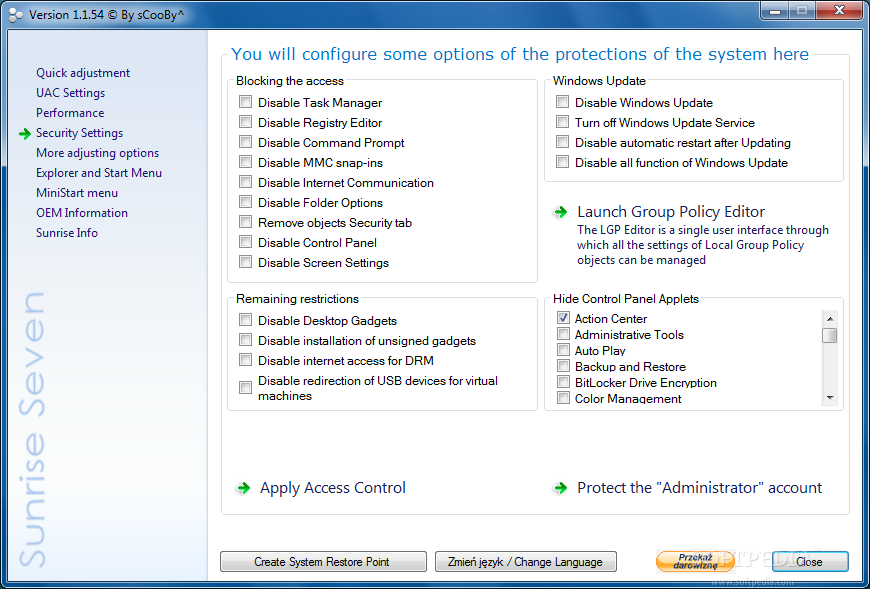Tick Auto Play applet checkbox
Viewport: 870px width, 589px height.
[x=563, y=350]
